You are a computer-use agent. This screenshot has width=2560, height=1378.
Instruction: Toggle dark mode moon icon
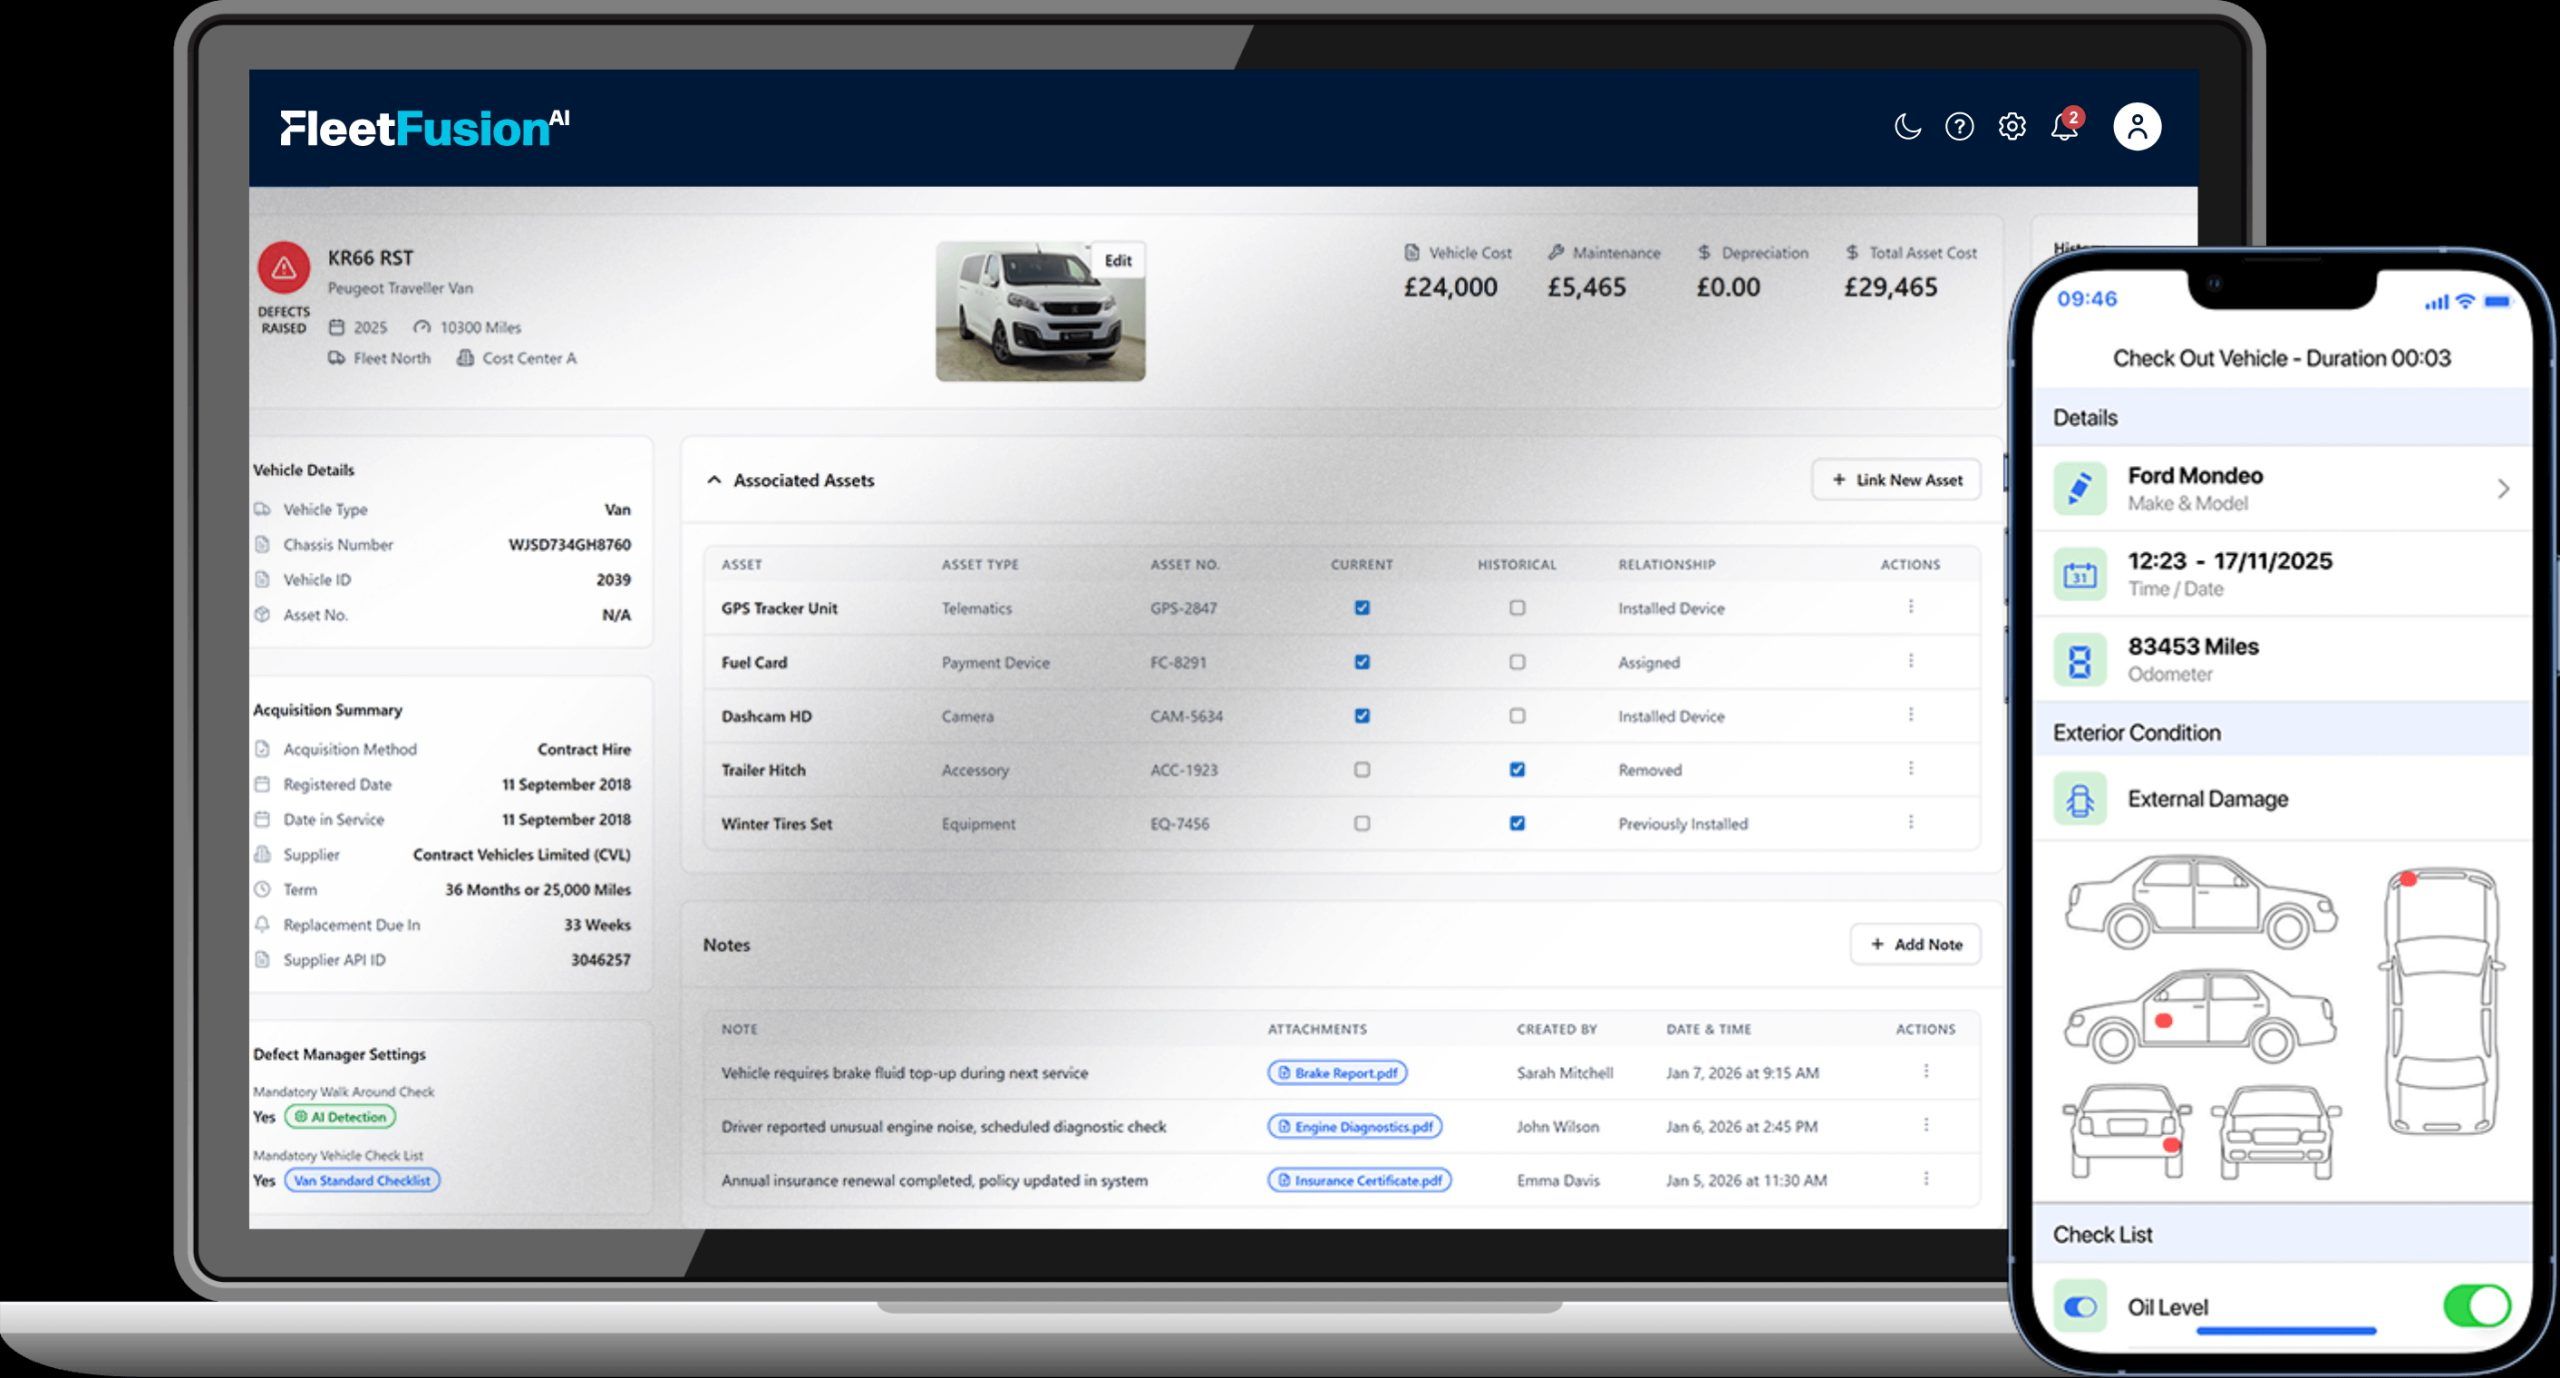click(x=1907, y=127)
